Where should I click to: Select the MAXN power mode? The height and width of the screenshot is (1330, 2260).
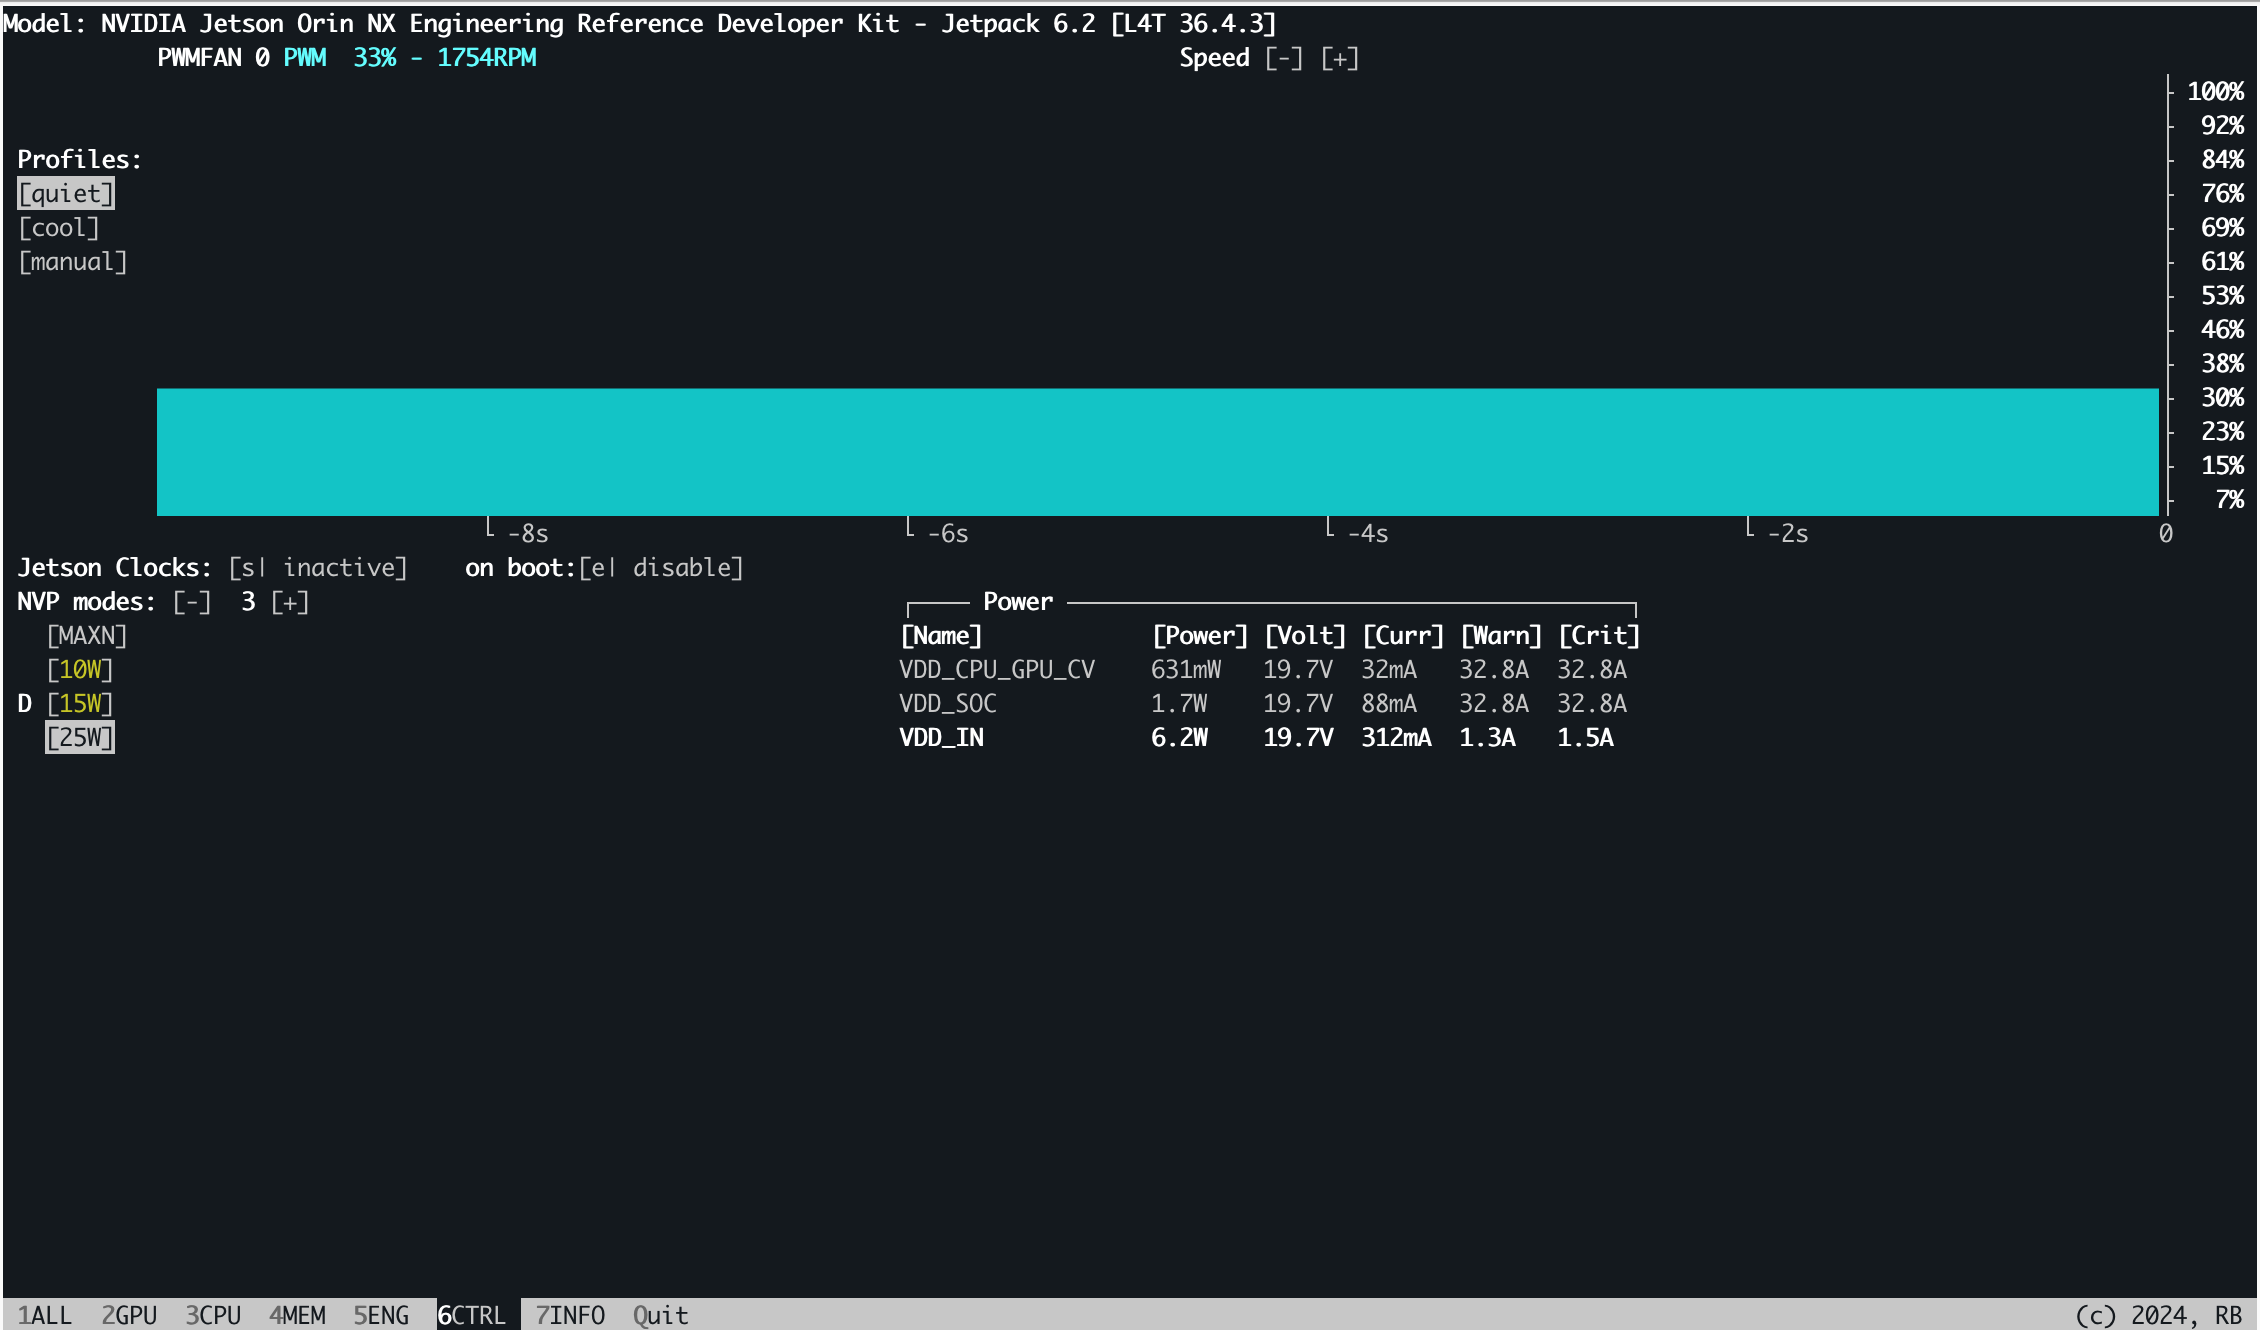click(87, 636)
